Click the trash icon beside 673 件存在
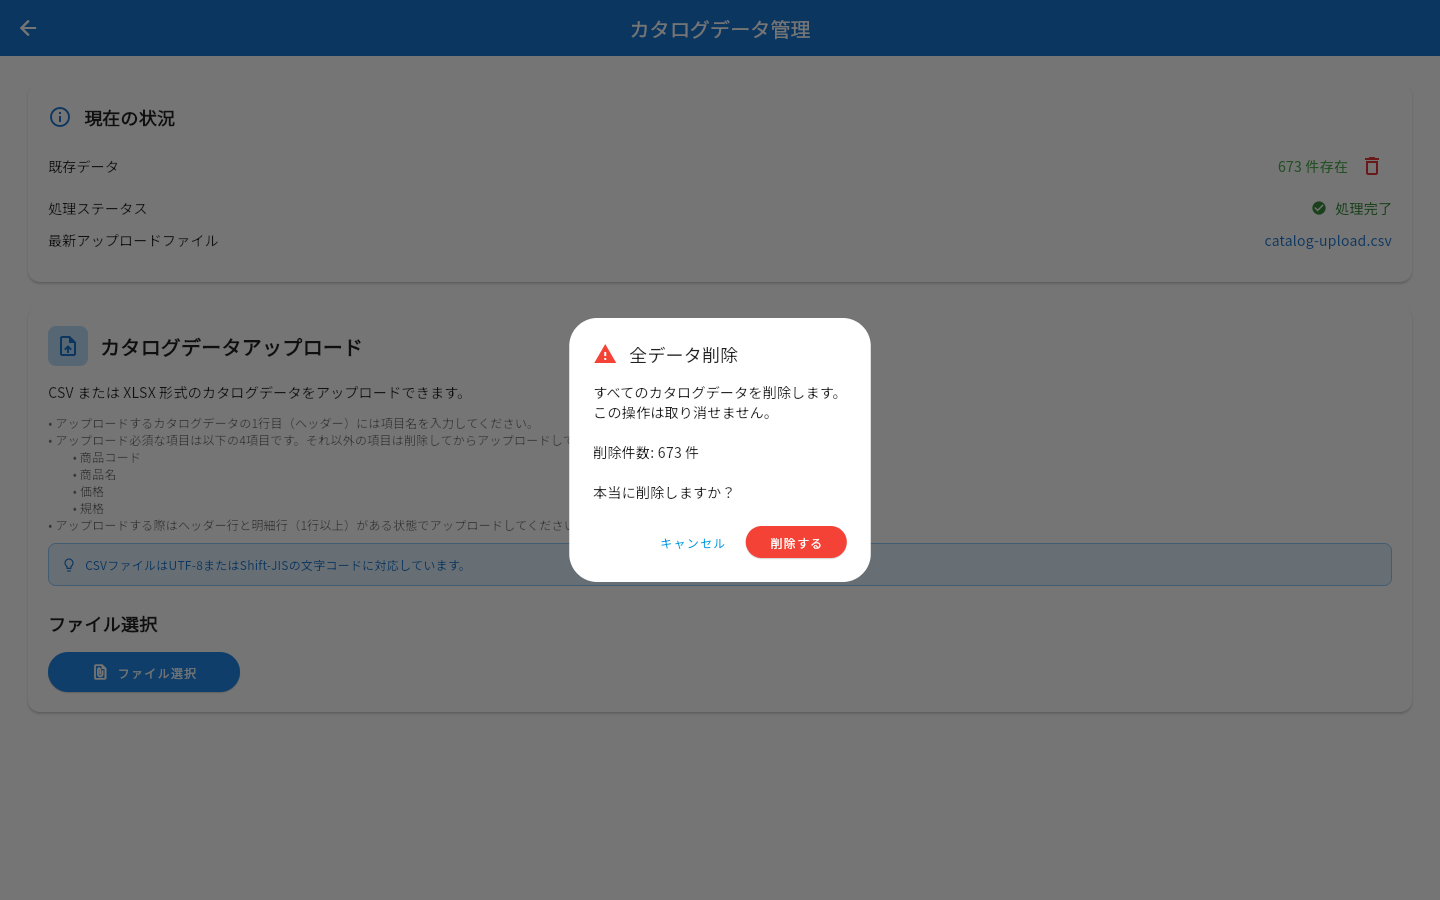This screenshot has width=1440, height=900. (x=1372, y=166)
